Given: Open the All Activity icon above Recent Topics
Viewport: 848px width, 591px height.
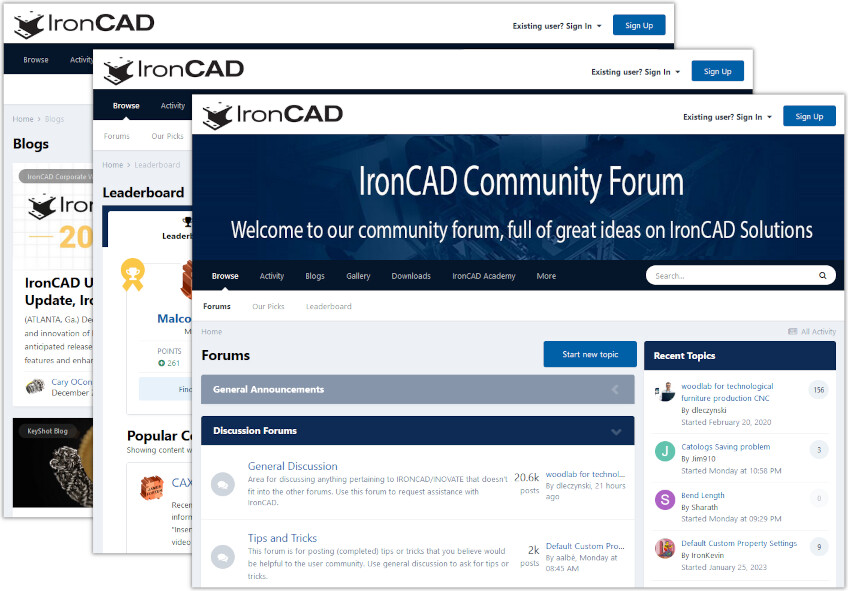Looking at the screenshot, I should [795, 331].
